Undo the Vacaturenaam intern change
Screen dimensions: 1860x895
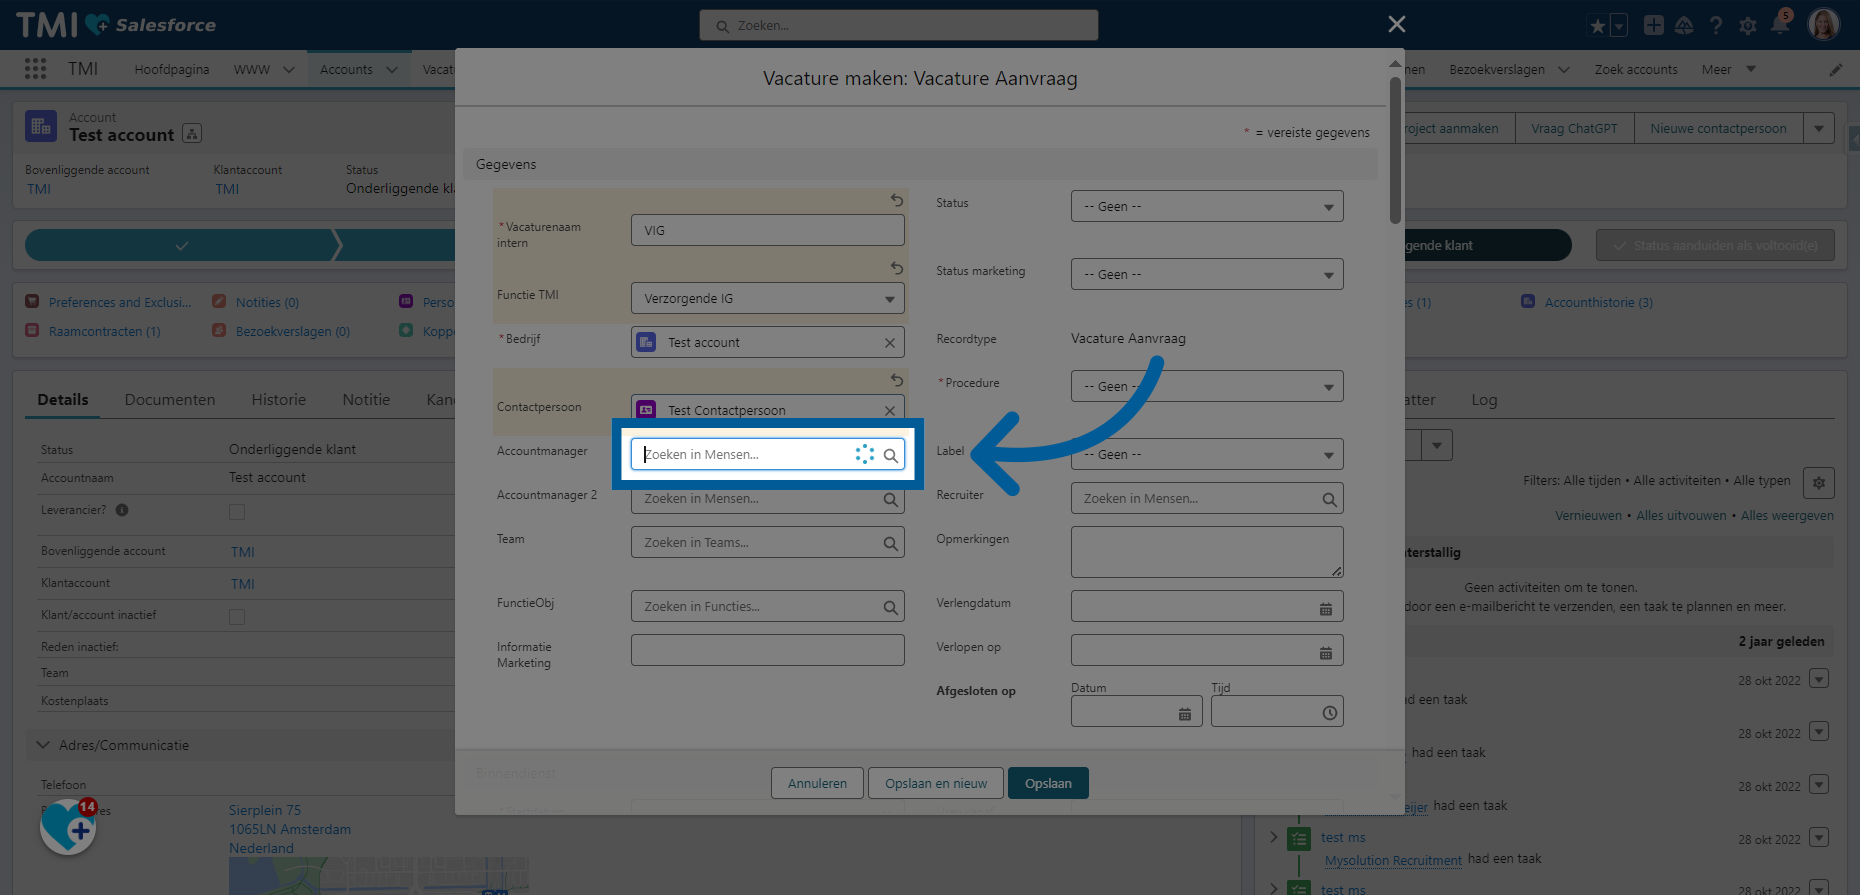pyautogui.click(x=897, y=200)
